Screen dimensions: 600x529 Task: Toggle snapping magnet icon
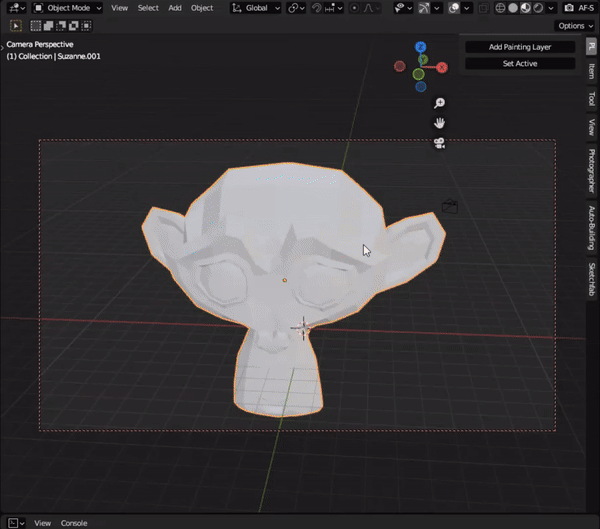click(316, 8)
